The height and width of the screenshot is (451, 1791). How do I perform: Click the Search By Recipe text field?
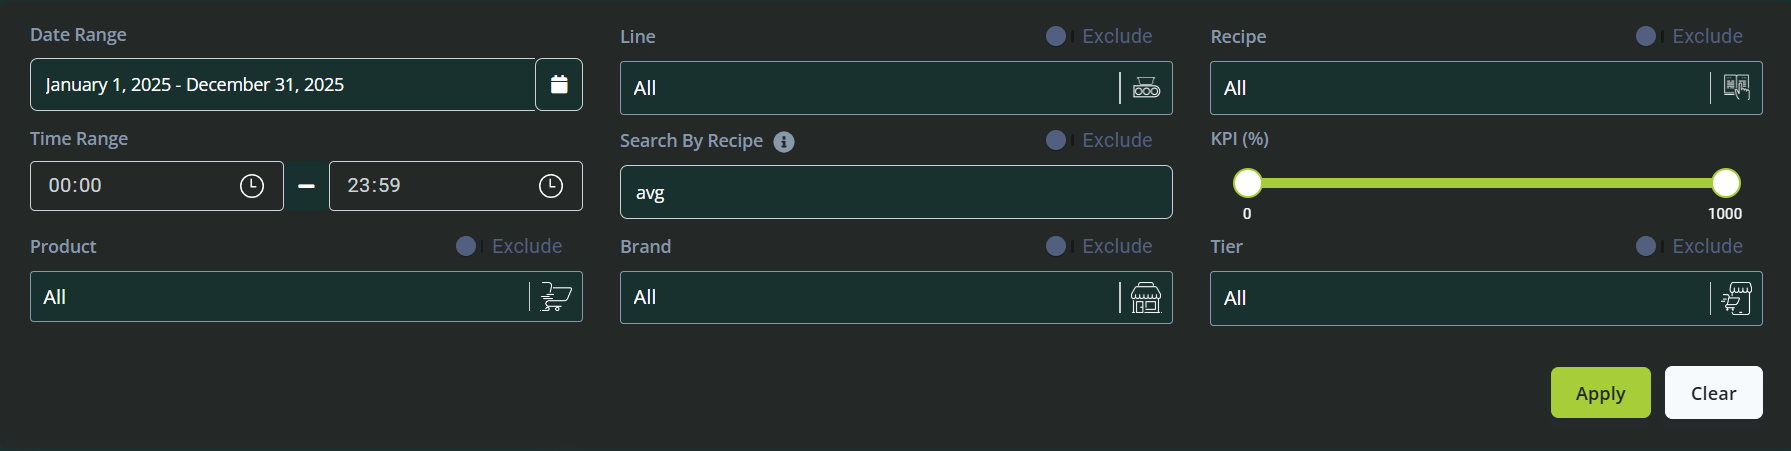[x=895, y=192]
